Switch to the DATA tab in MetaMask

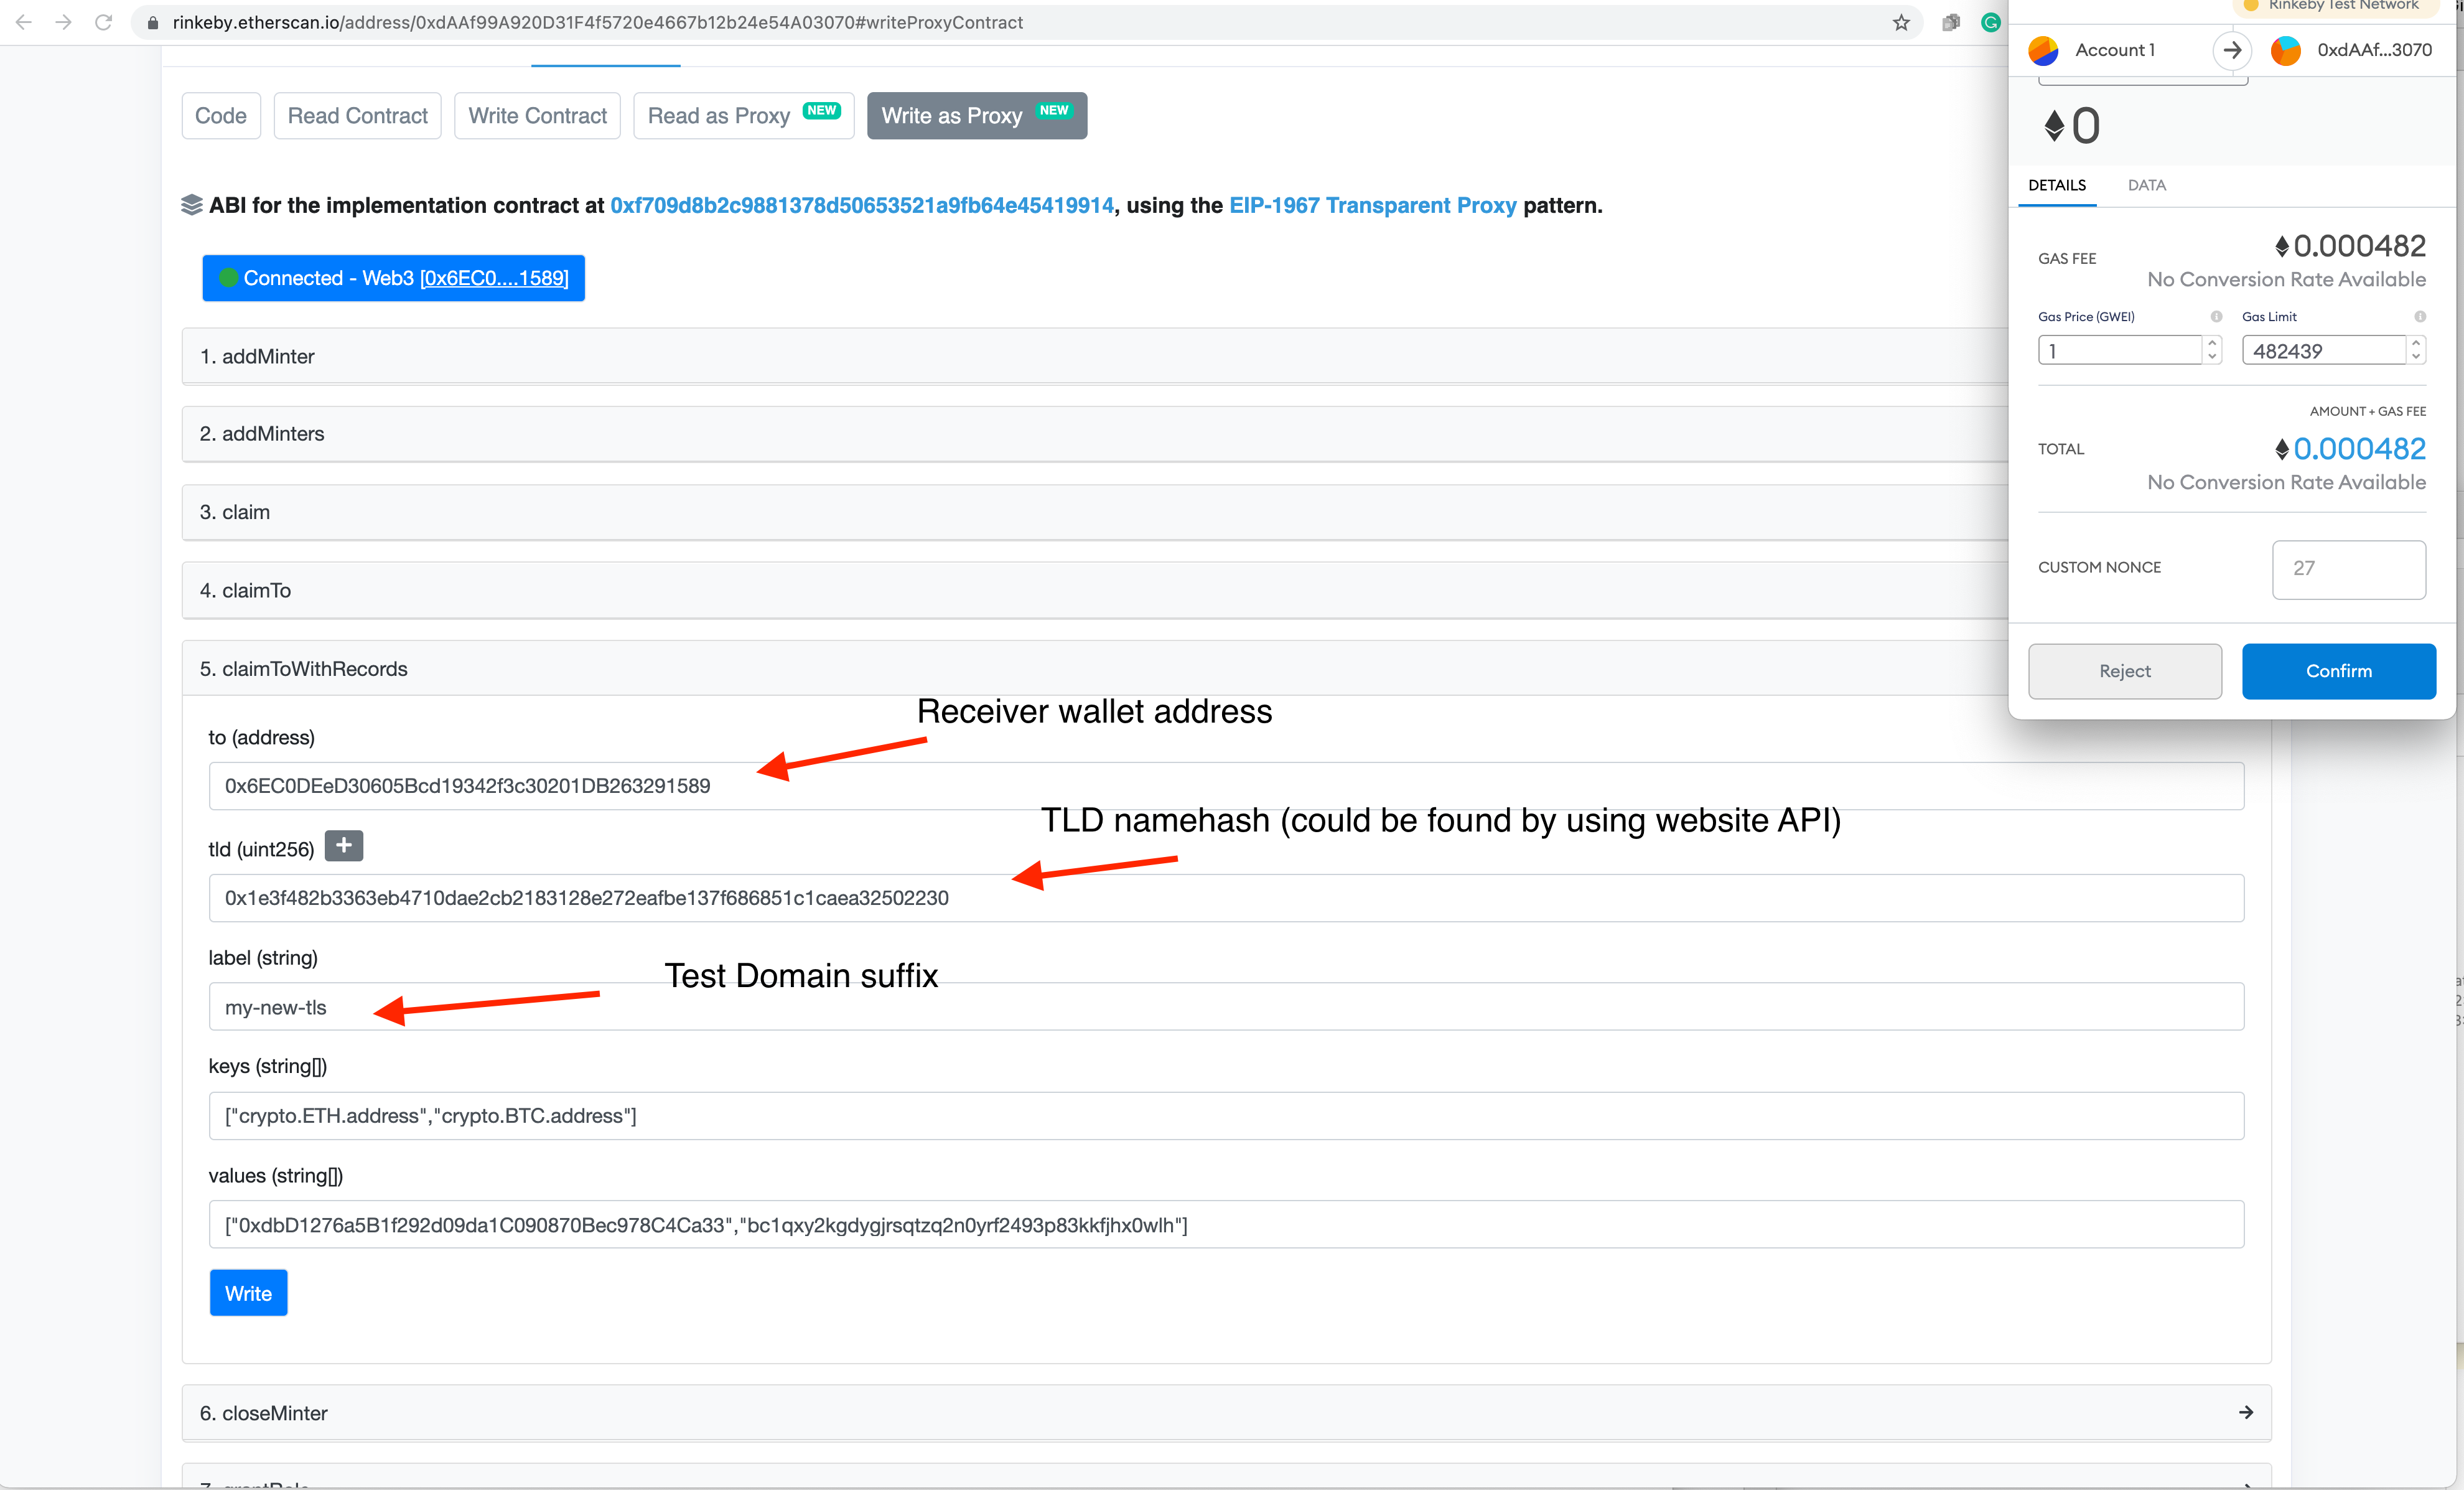tap(2146, 185)
